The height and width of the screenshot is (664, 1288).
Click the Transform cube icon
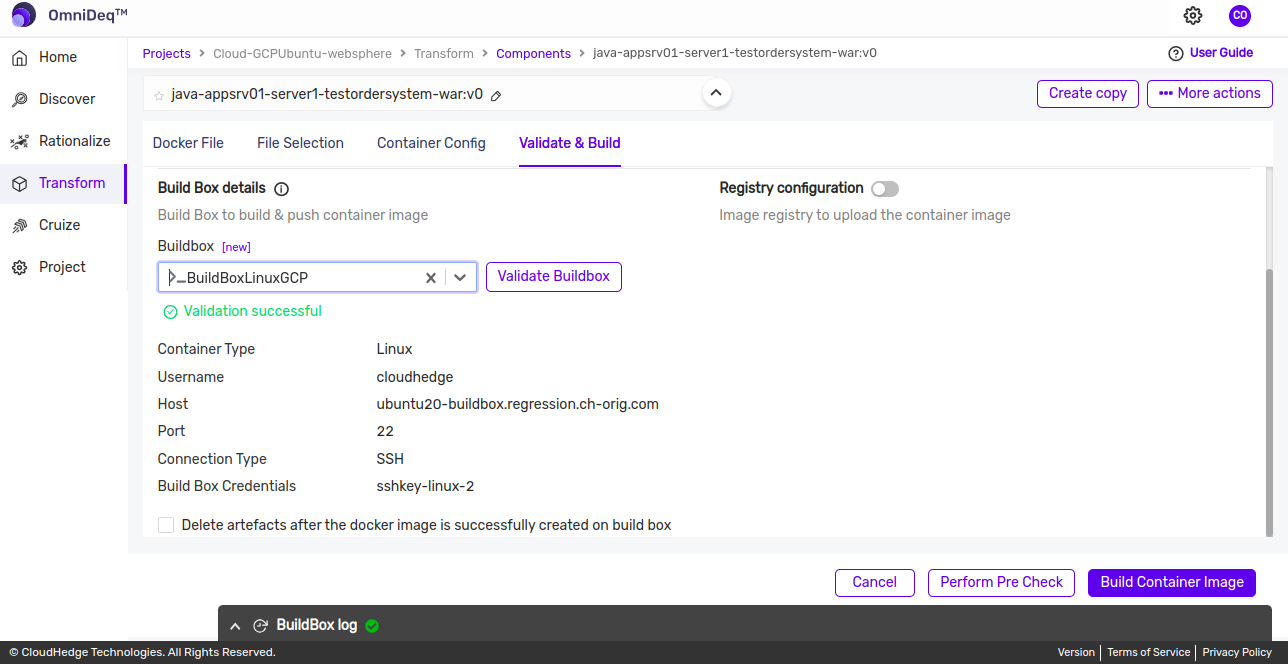tap(19, 184)
